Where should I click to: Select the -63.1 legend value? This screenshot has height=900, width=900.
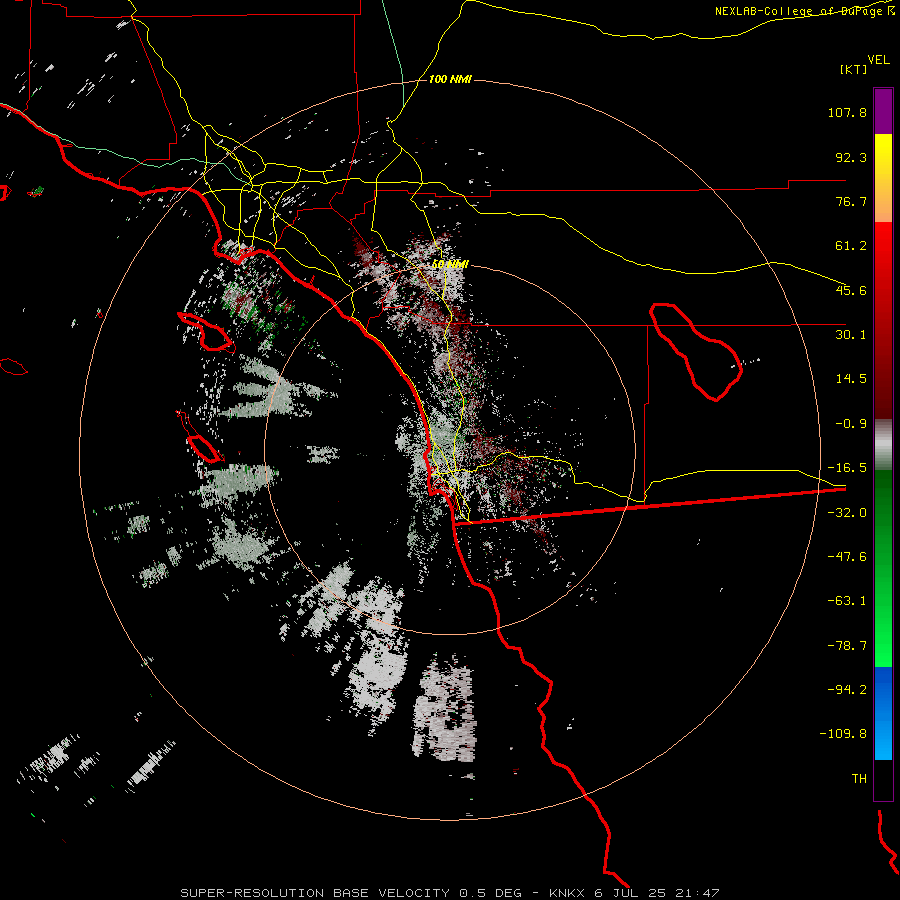(x=847, y=601)
